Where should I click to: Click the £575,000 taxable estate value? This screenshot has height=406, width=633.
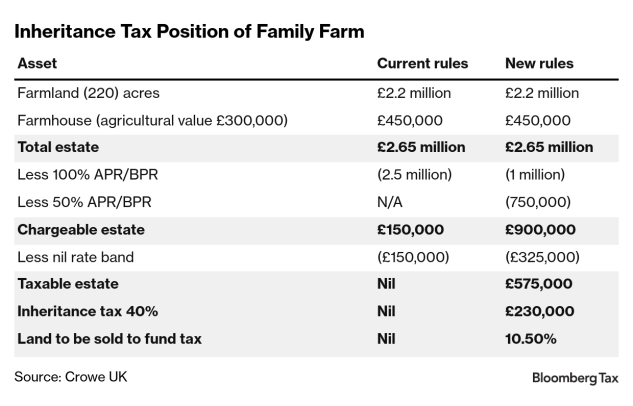[x=540, y=284]
